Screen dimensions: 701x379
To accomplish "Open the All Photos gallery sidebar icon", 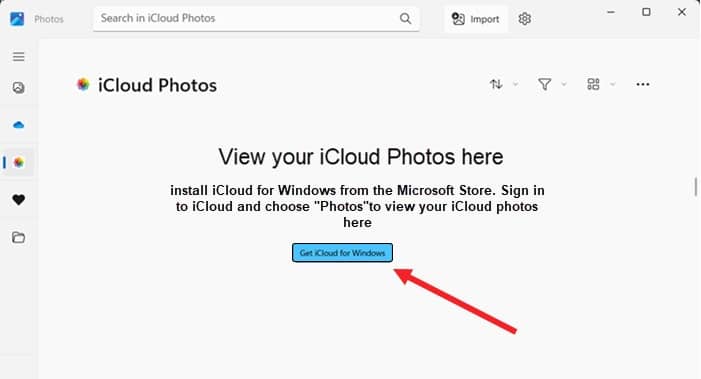I will coord(18,88).
